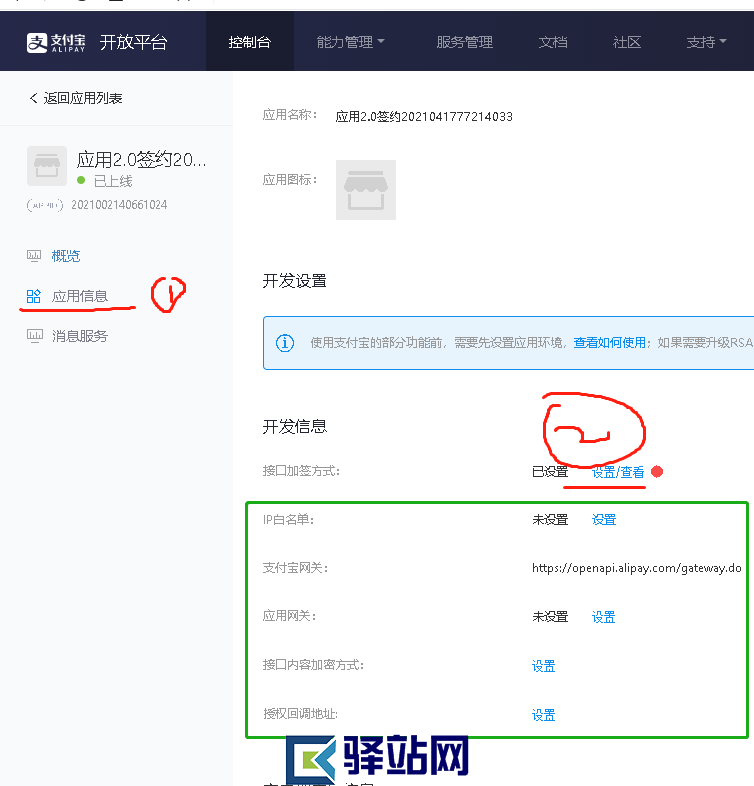Click the 接口内容加密方式 label

coord(313,665)
